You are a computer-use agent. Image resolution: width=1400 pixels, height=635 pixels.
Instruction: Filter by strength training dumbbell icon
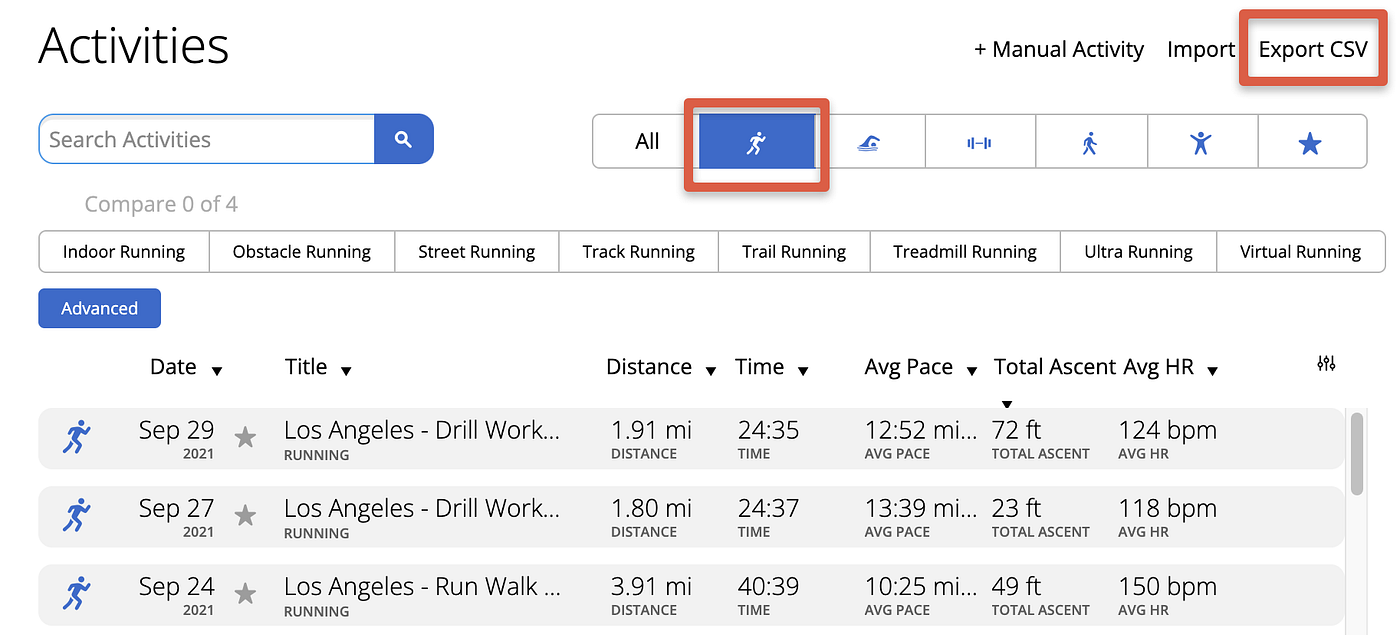coord(979,143)
